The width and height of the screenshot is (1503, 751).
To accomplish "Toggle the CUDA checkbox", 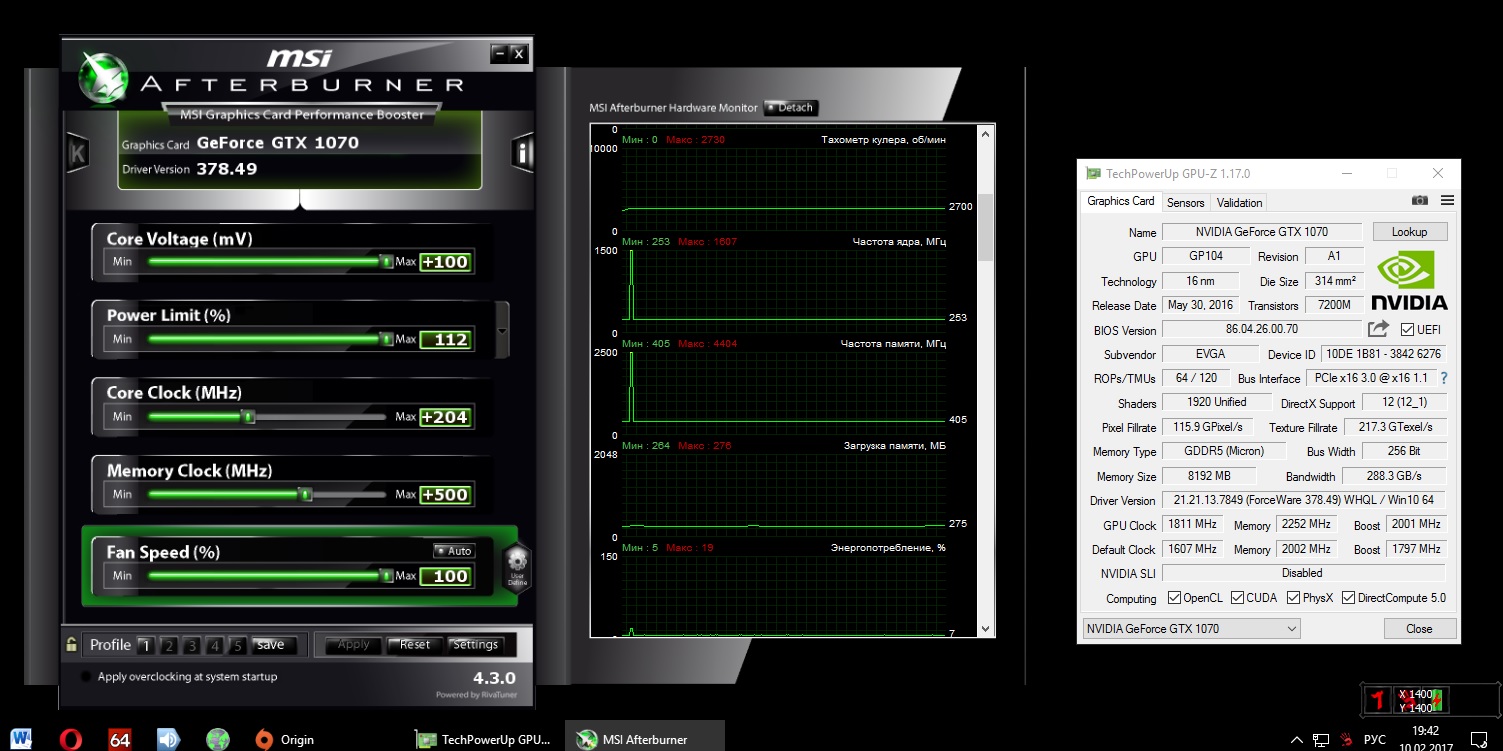I will click(1238, 598).
